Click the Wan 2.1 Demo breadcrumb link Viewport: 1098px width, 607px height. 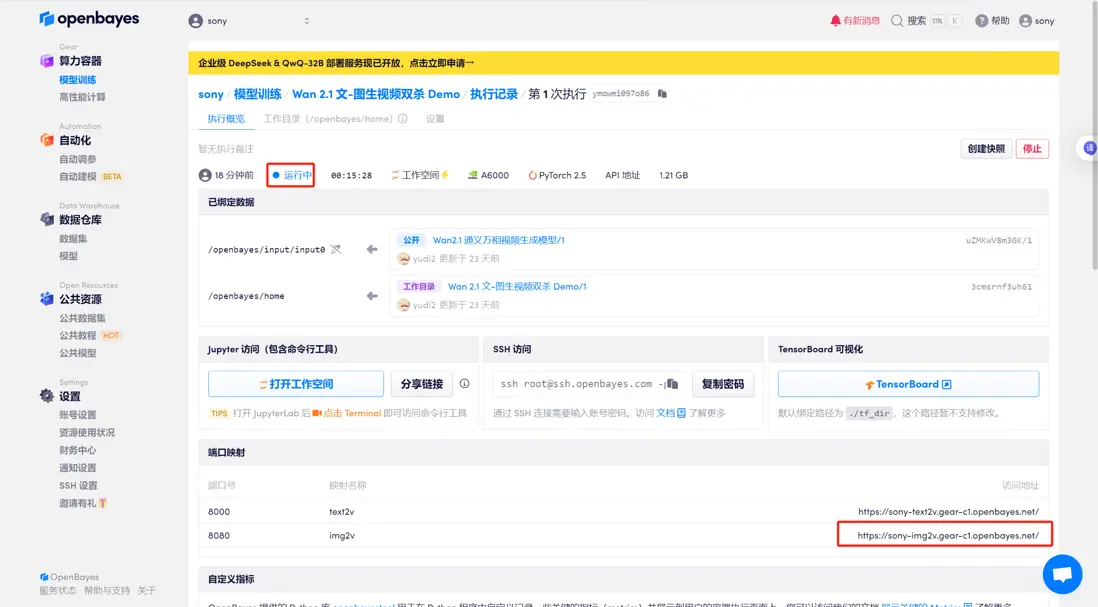coord(376,94)
